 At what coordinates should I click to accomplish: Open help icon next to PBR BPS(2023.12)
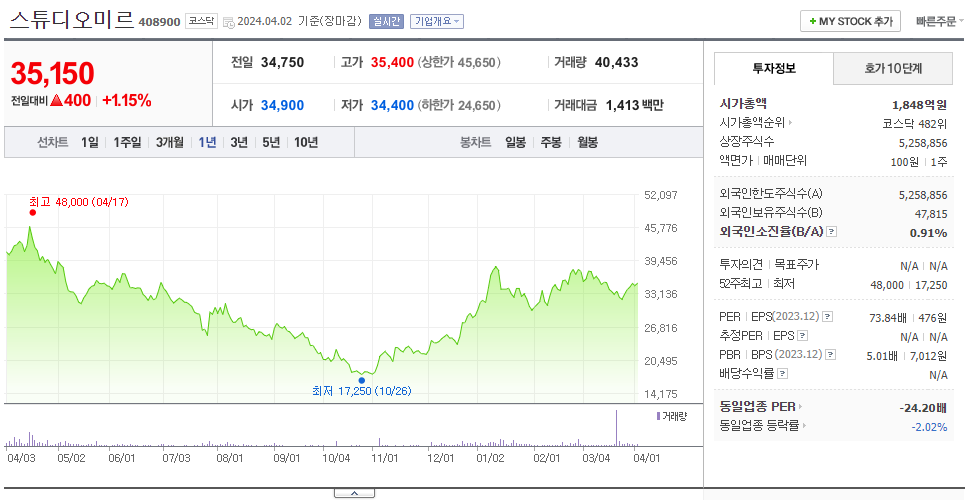coord(831,354)
